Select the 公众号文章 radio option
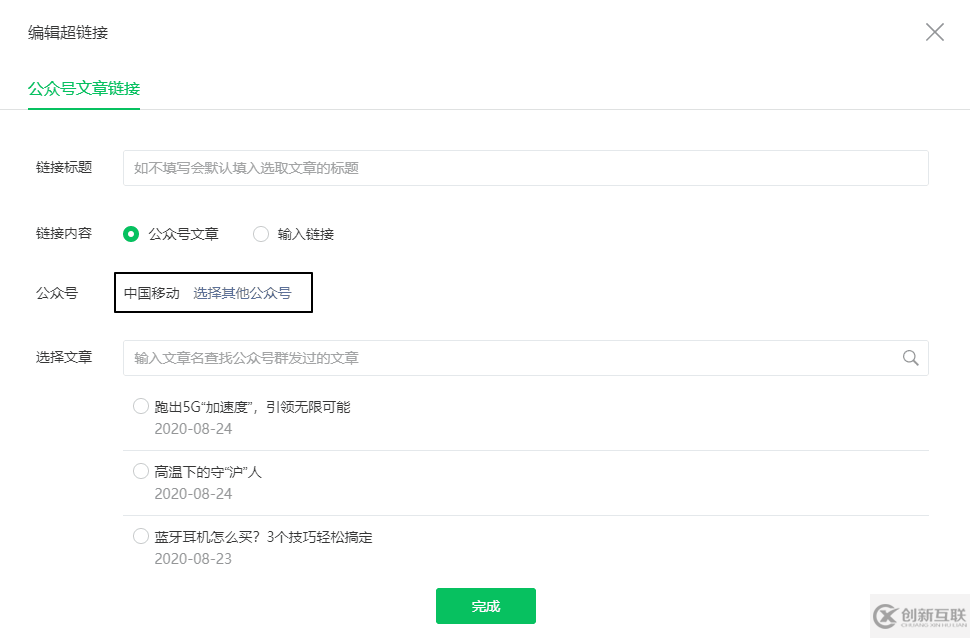 click(131, 234)
